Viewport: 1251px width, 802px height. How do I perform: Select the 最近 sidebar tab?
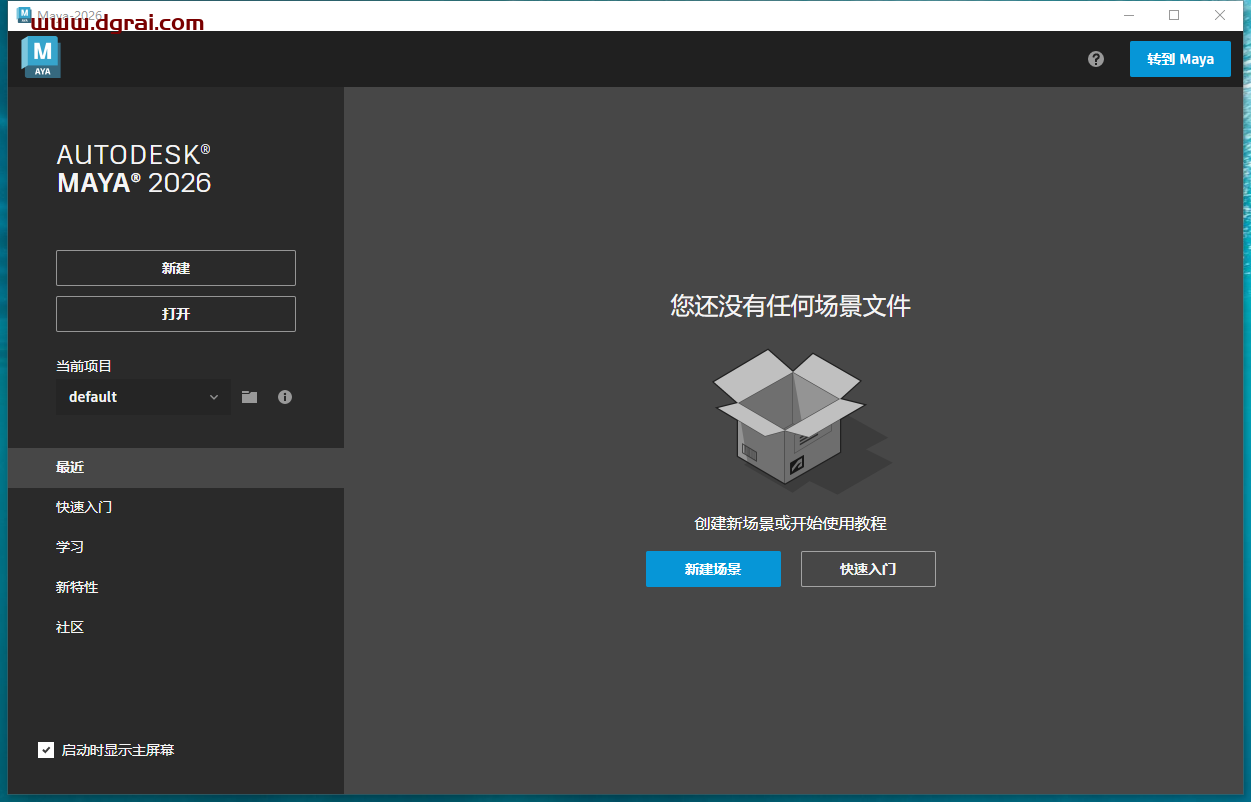click(176, 468)
